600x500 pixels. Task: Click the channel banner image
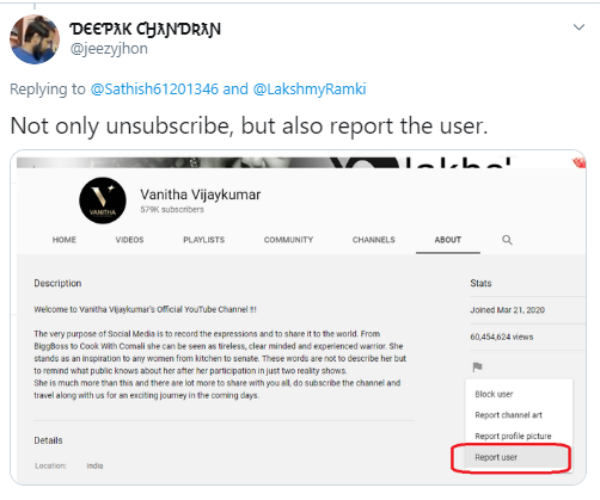[x=301, y=162]
